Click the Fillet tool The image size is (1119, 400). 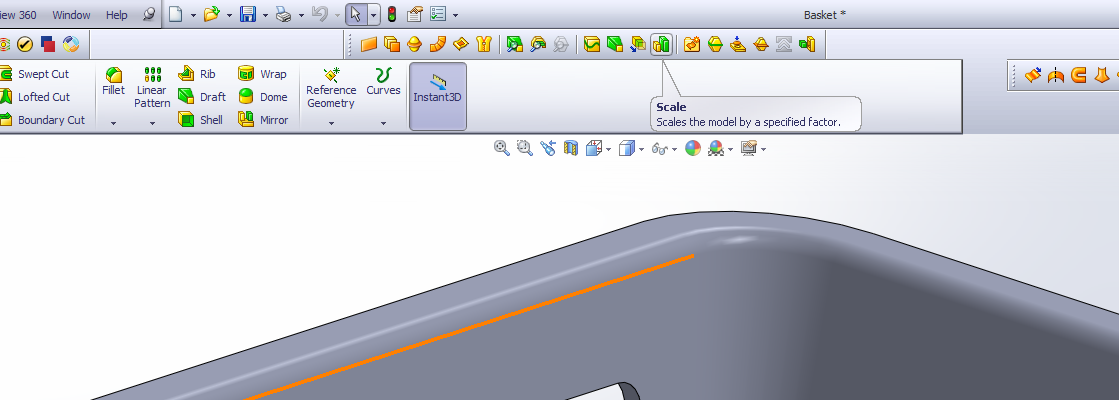113,81
